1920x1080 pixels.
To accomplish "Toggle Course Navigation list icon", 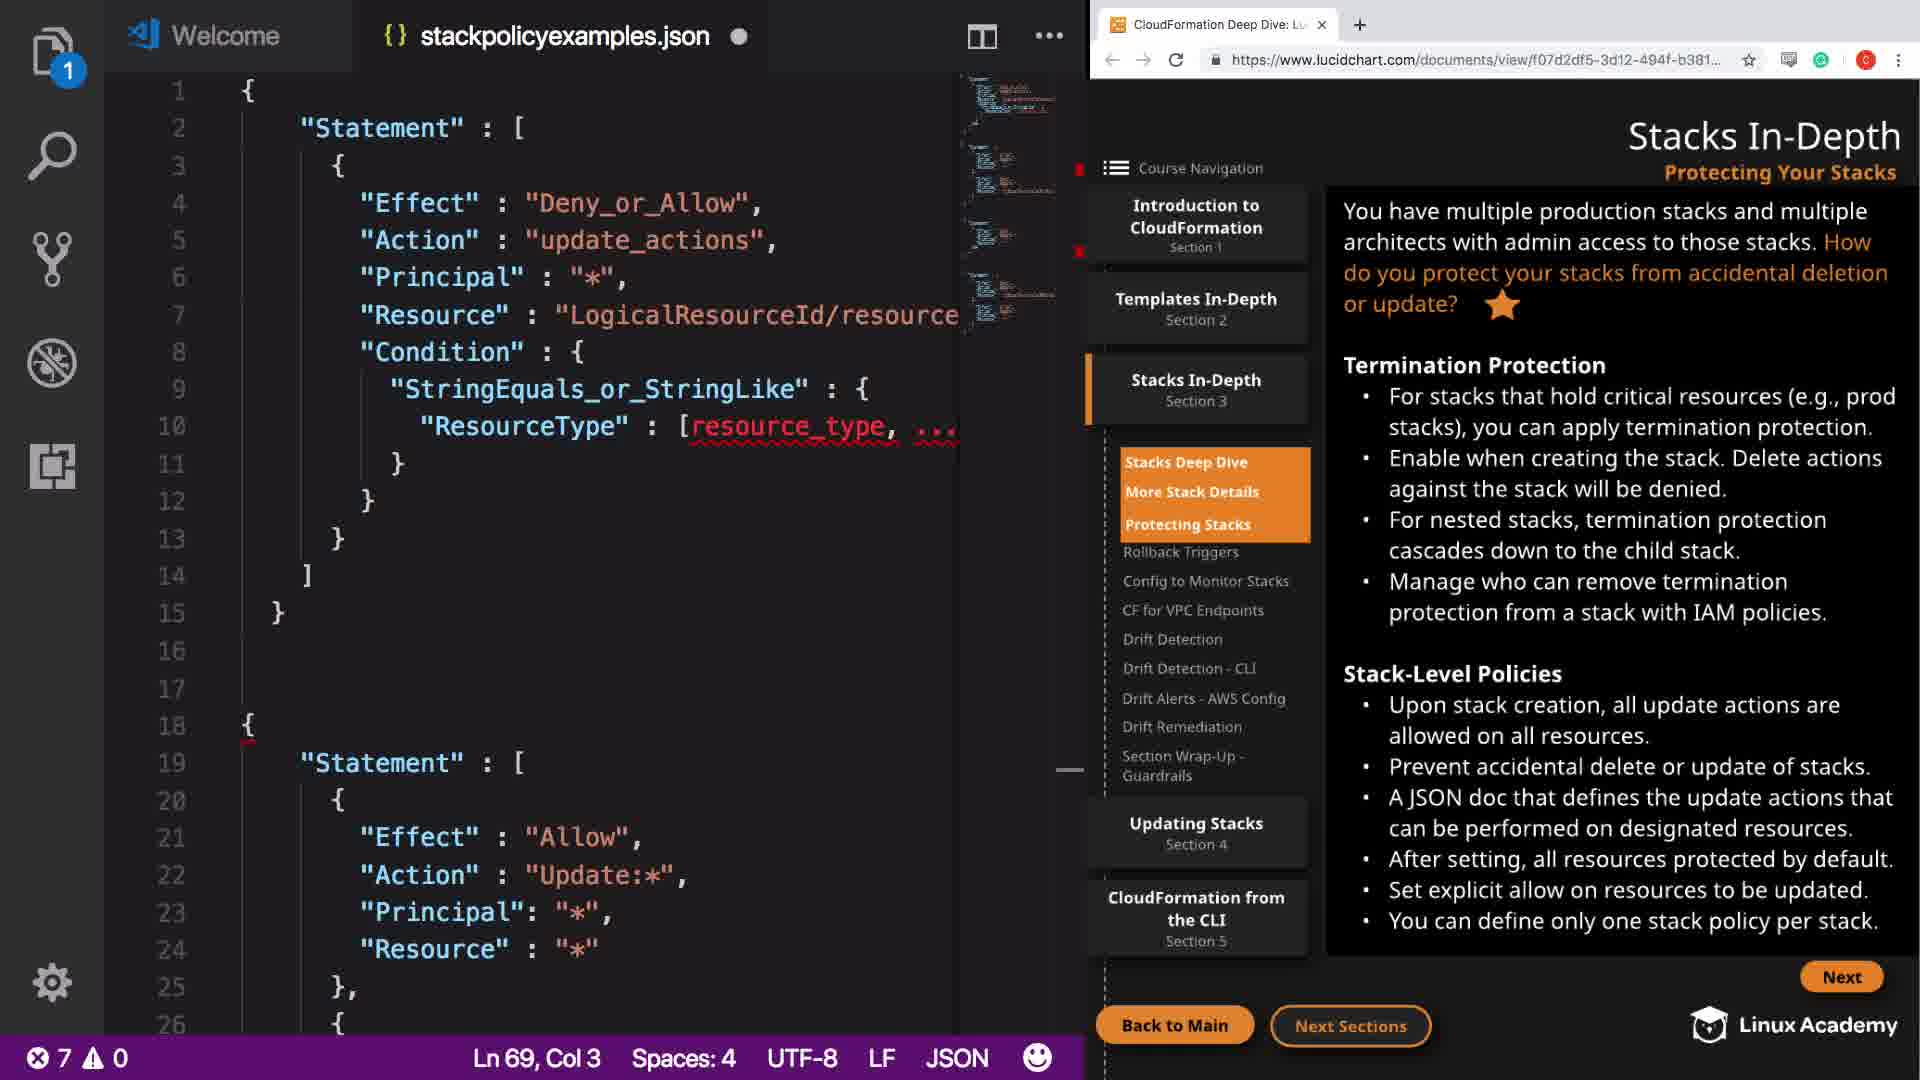I will pyautogui.click(x=1116, y=168).
